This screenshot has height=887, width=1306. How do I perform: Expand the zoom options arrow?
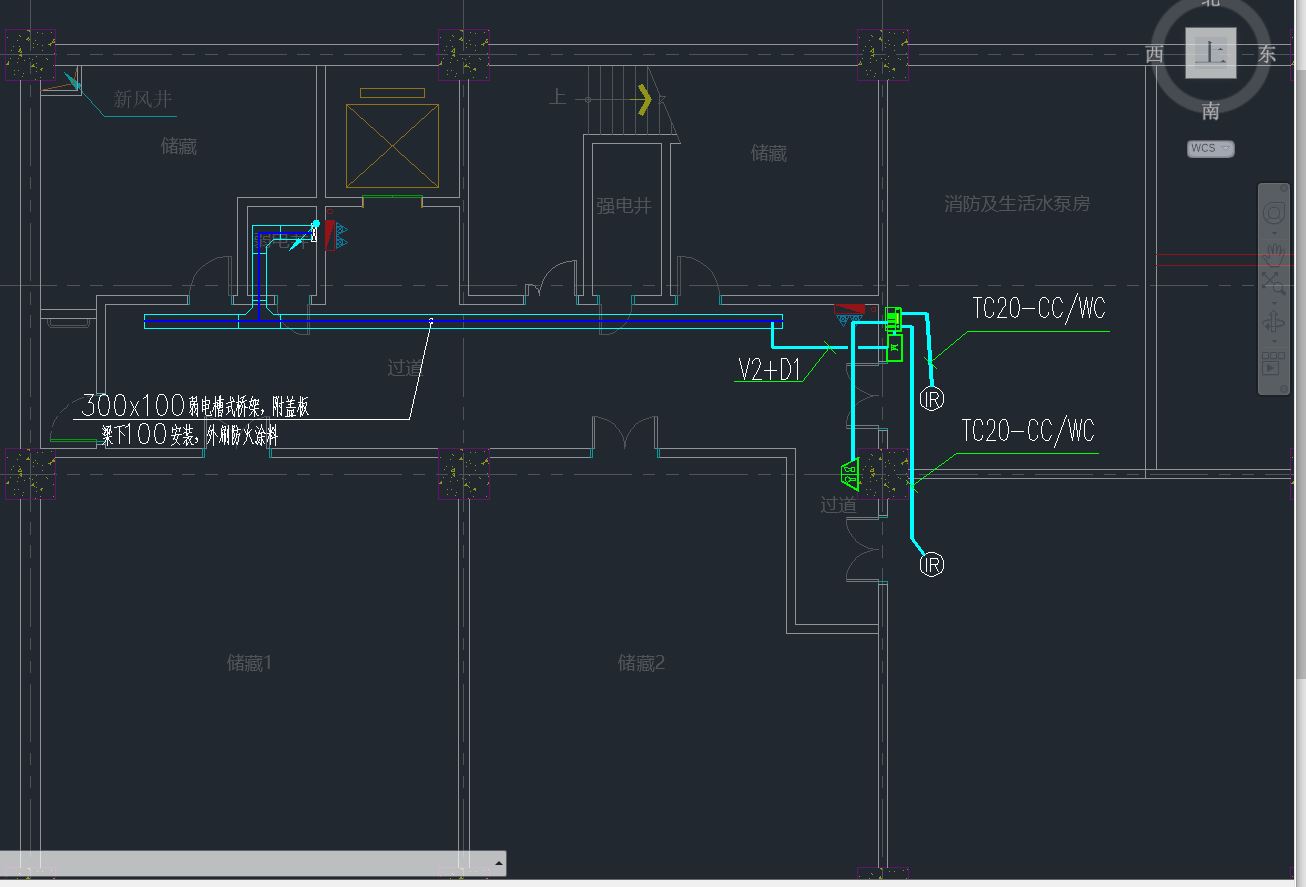(x=1274, y=303)
